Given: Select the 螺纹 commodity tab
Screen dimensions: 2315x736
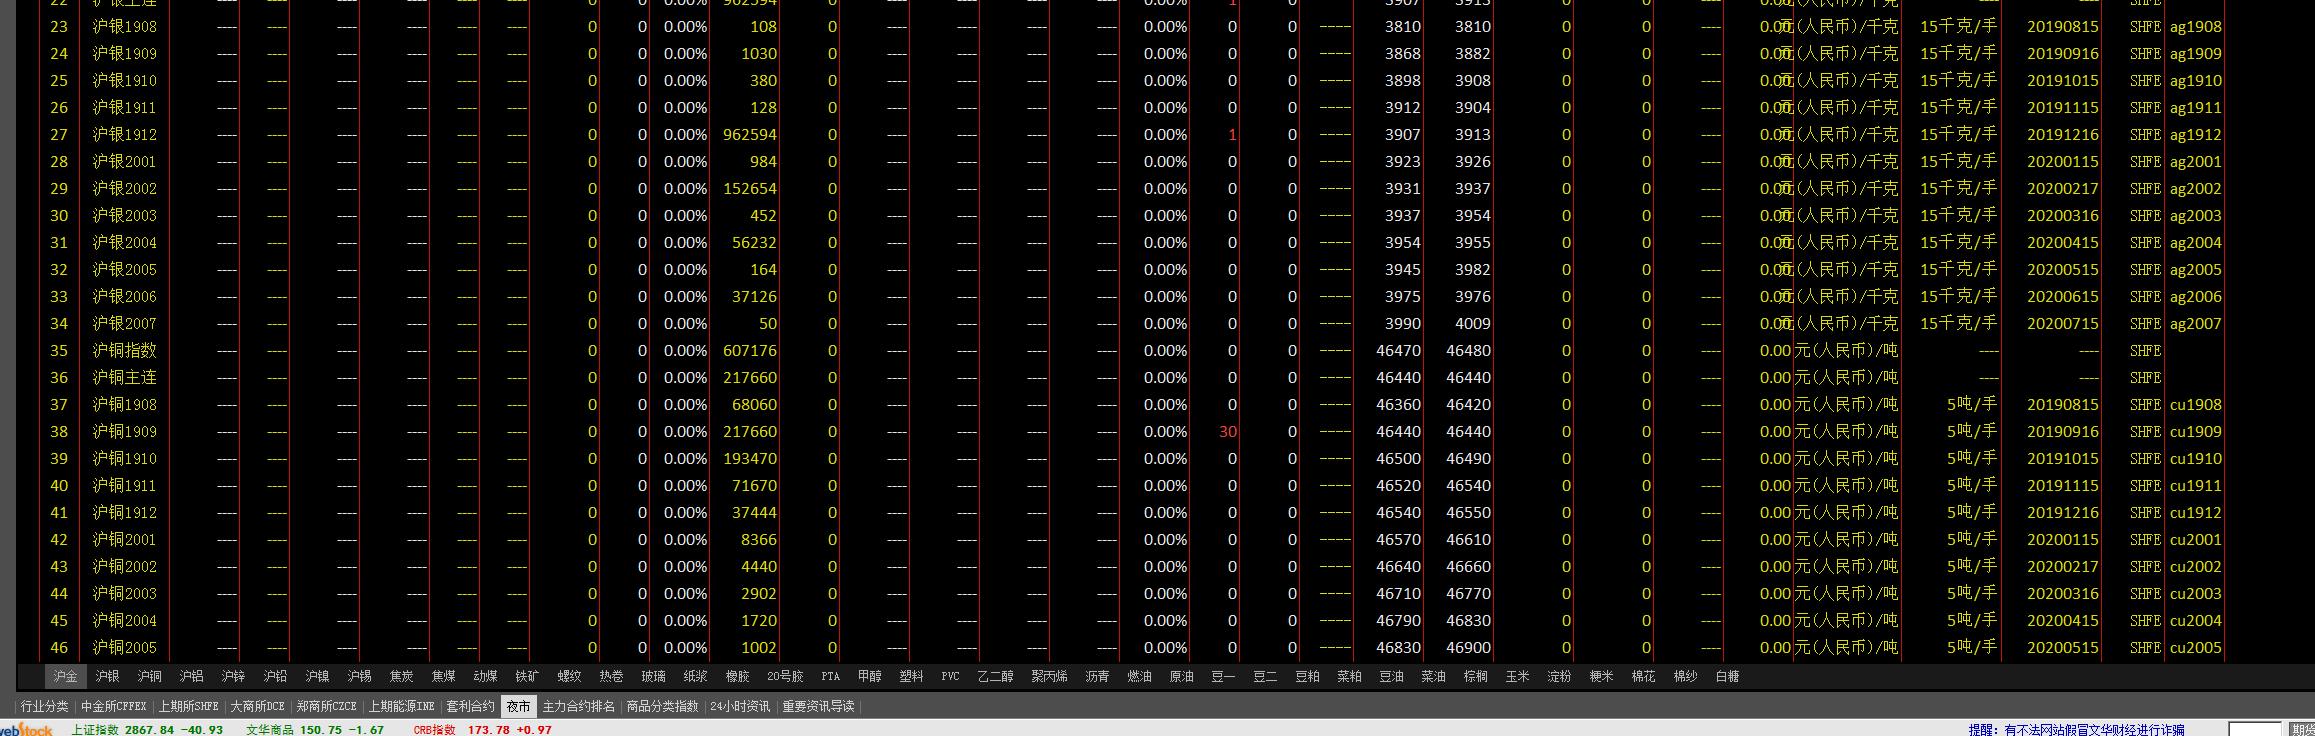Looking at the screenshot, I should click(x=569, y=677).
